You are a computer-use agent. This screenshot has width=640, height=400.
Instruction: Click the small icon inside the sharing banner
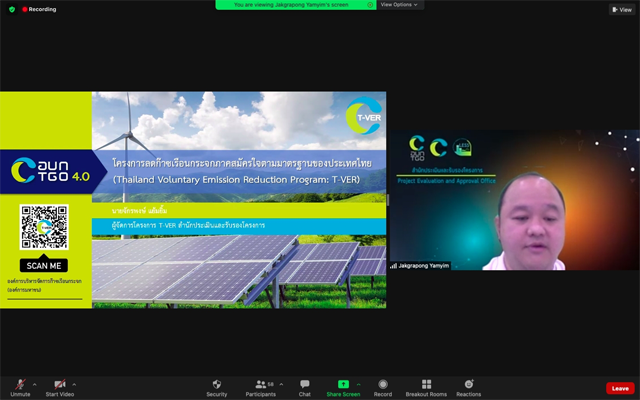click(x=370, y=5)
